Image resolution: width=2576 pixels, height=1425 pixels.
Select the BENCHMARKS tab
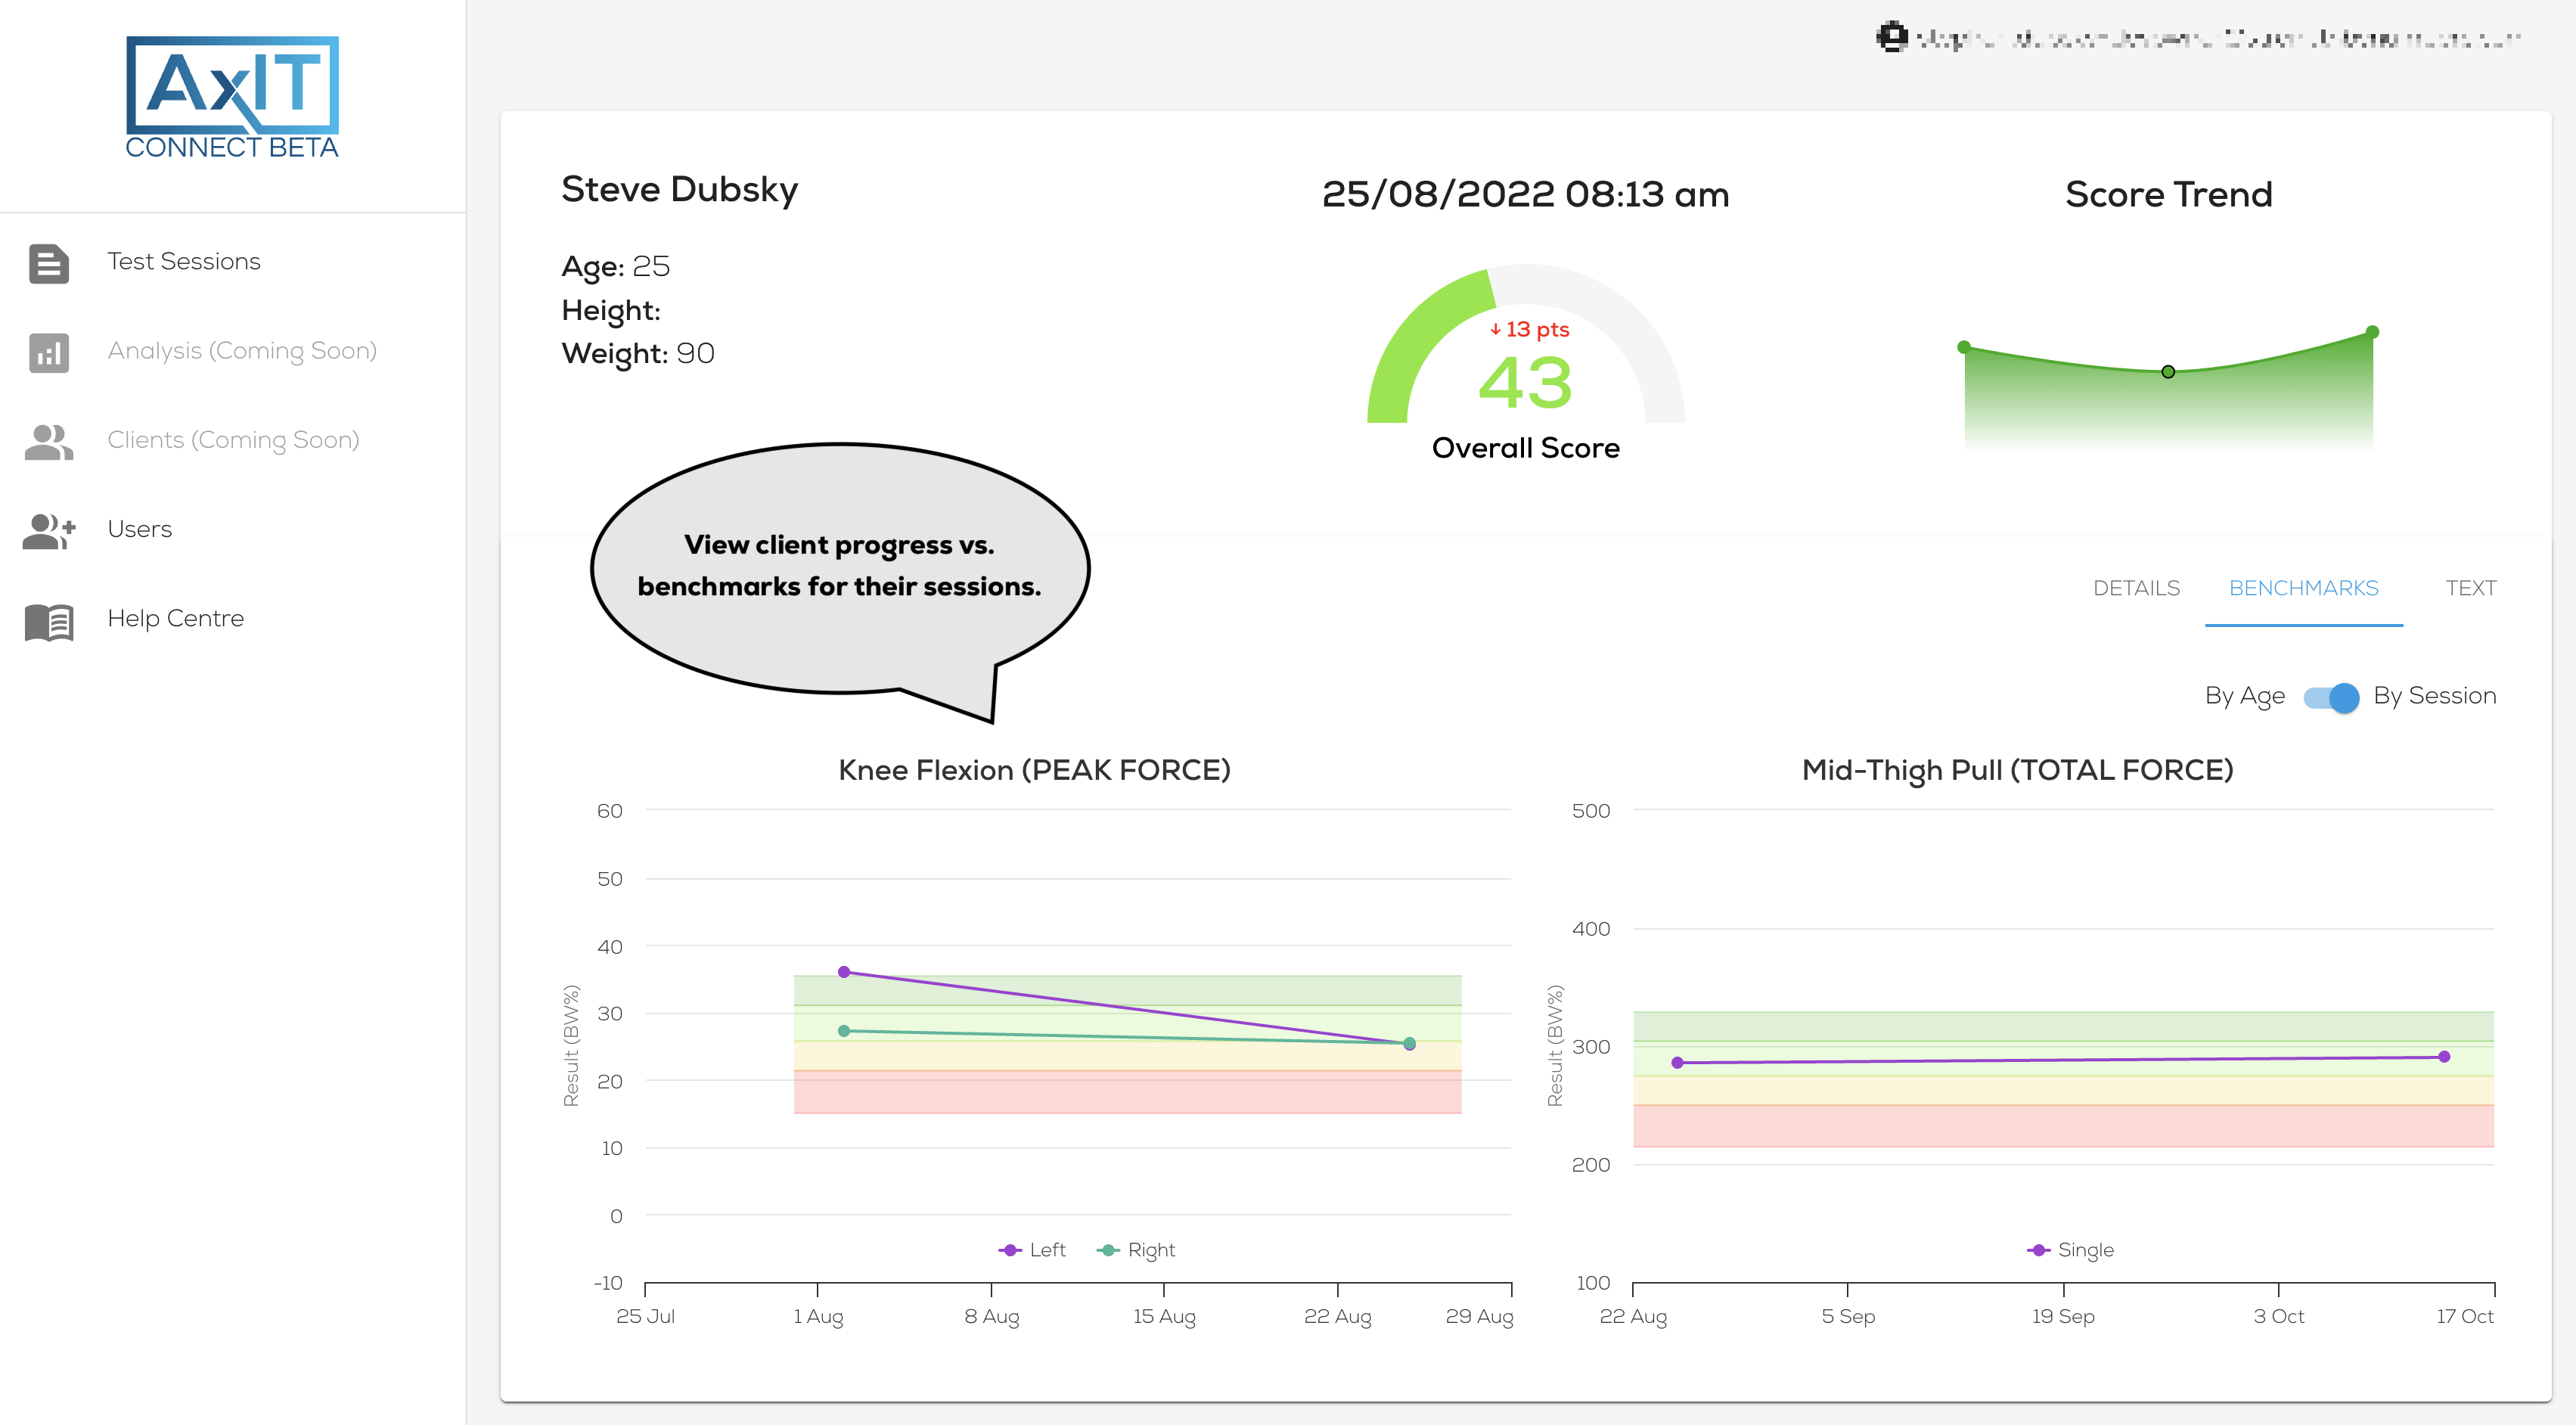pyautogui.click(x=2304, y=589)
